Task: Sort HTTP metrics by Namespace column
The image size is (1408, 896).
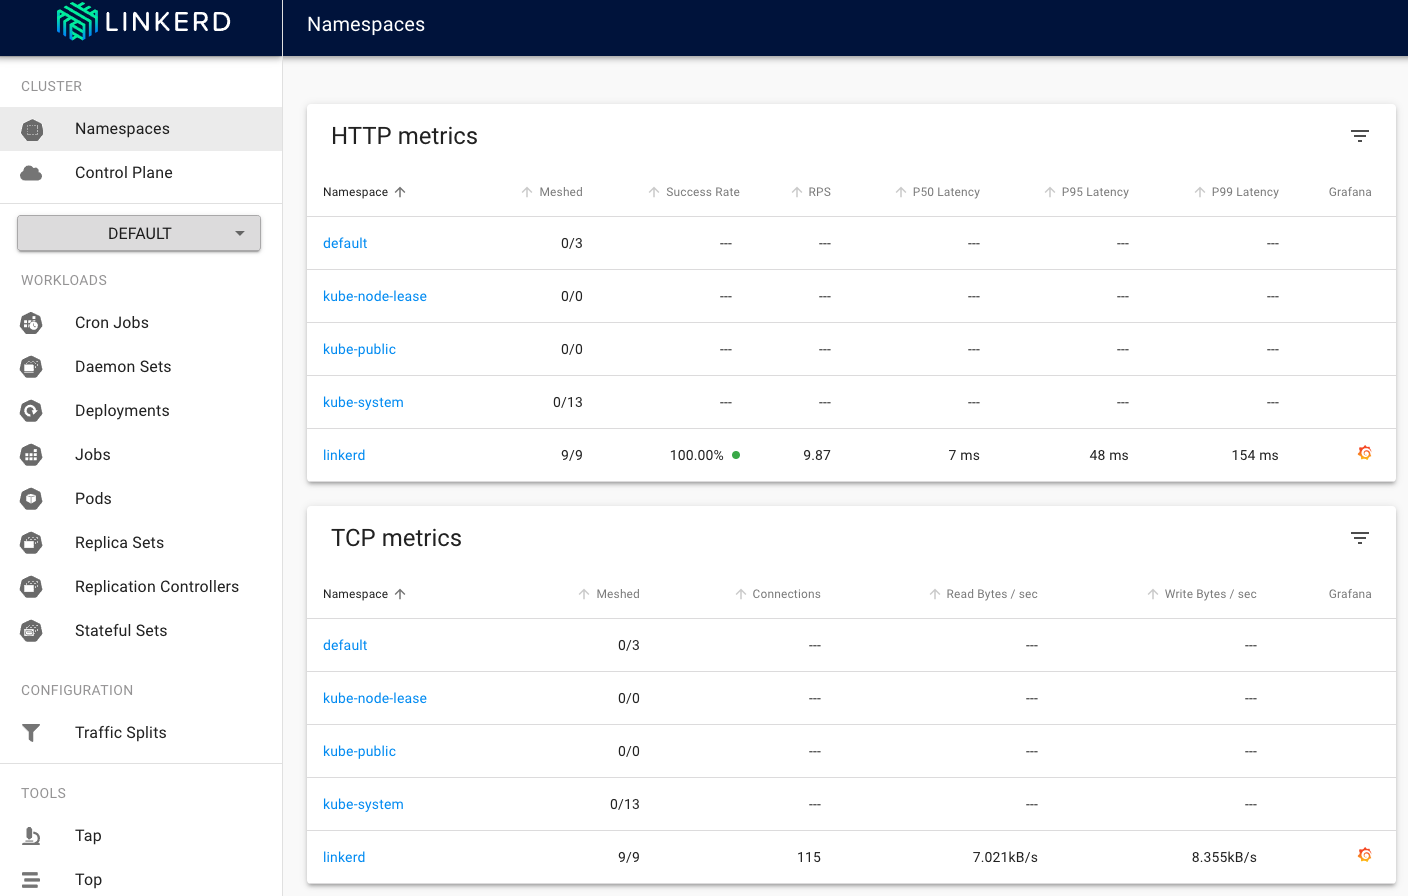Action: coord(364,192)
